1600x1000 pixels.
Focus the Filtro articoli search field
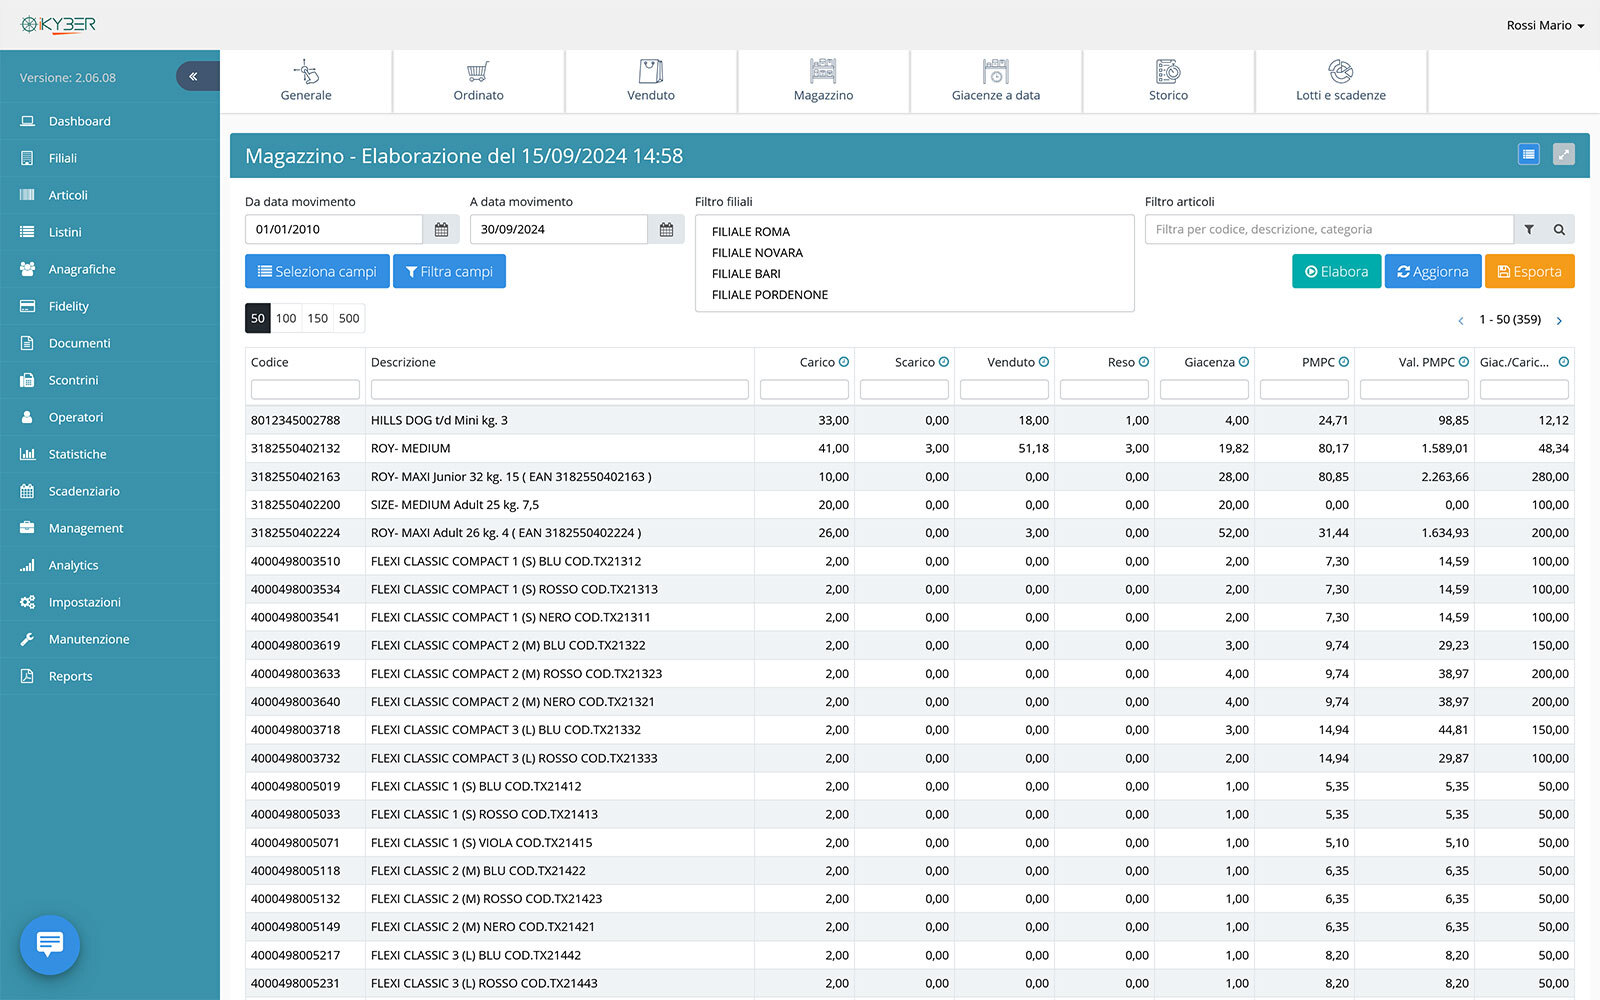click(x=1329, y=230)
